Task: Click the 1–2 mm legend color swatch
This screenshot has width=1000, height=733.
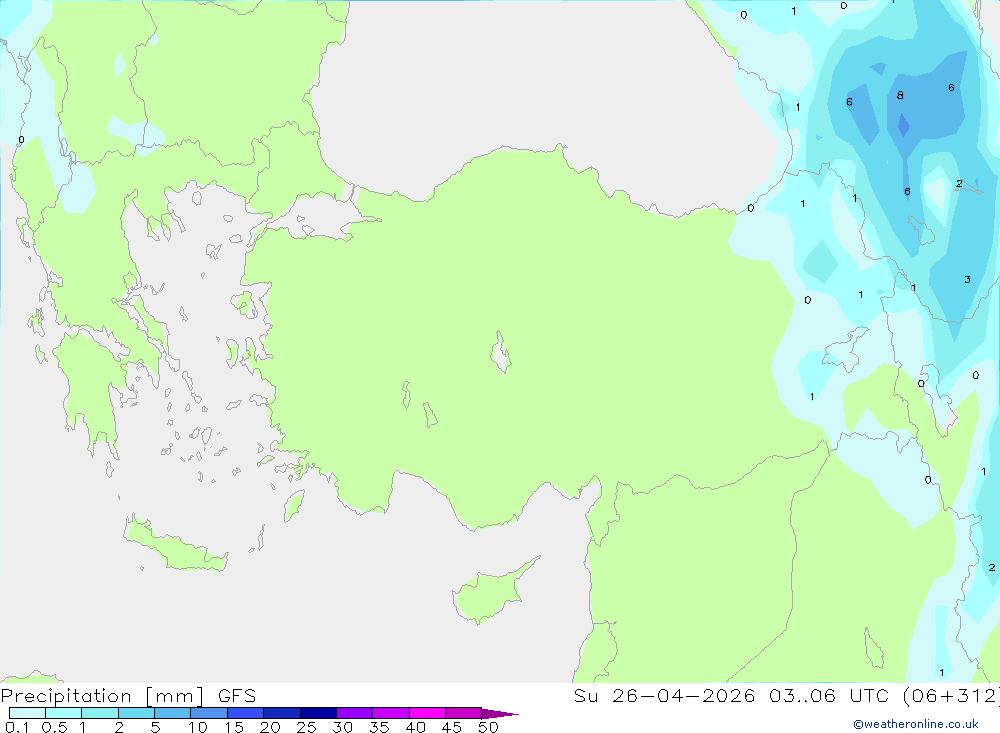Action: pyautogui.click(x=100, y=713)
